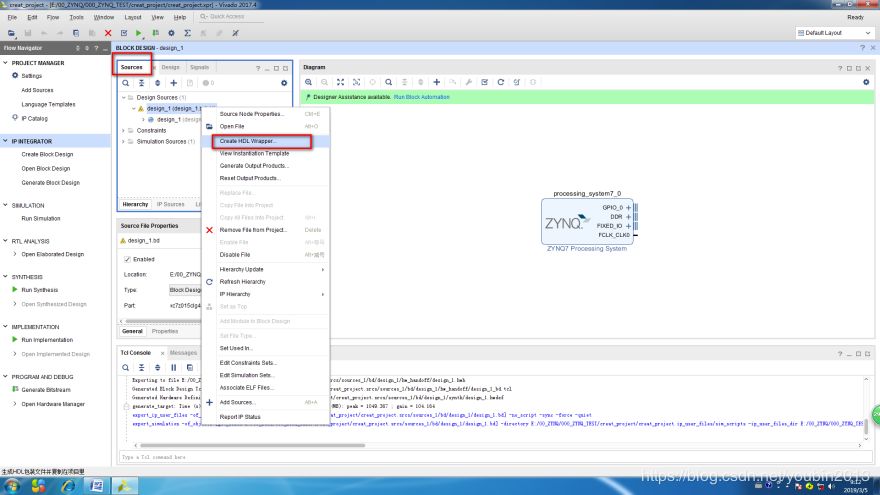Open IP Catalog from Project Manager
Image resolution: width=880 pixels, height=495 pixels.
point(34,118)
